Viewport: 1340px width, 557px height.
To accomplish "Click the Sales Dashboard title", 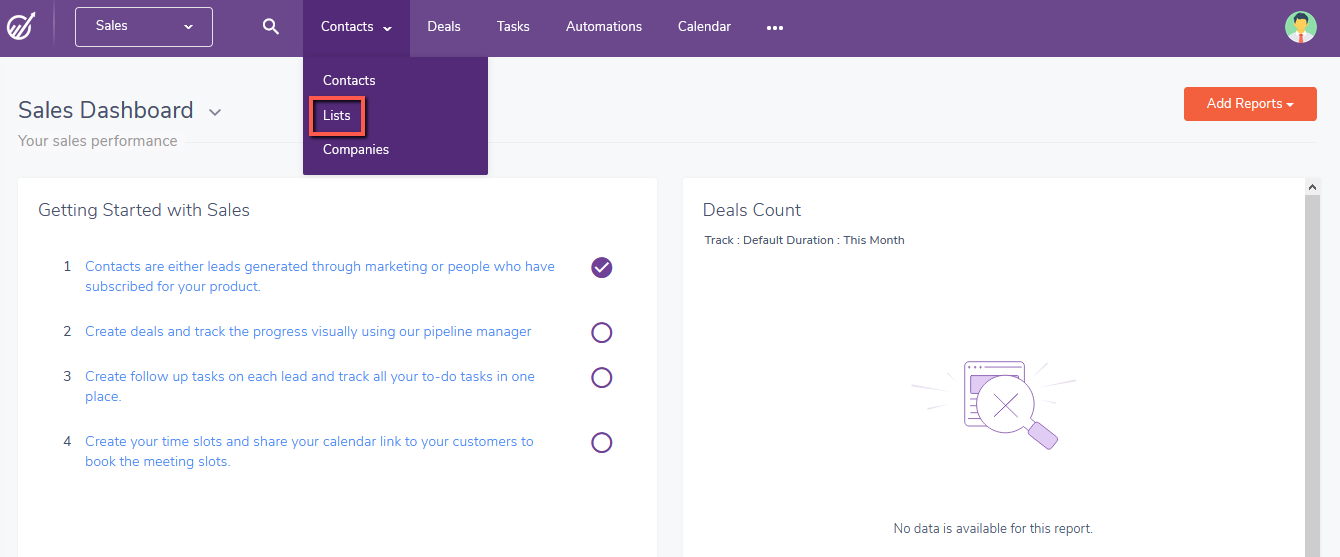I will tap(106, 110).
